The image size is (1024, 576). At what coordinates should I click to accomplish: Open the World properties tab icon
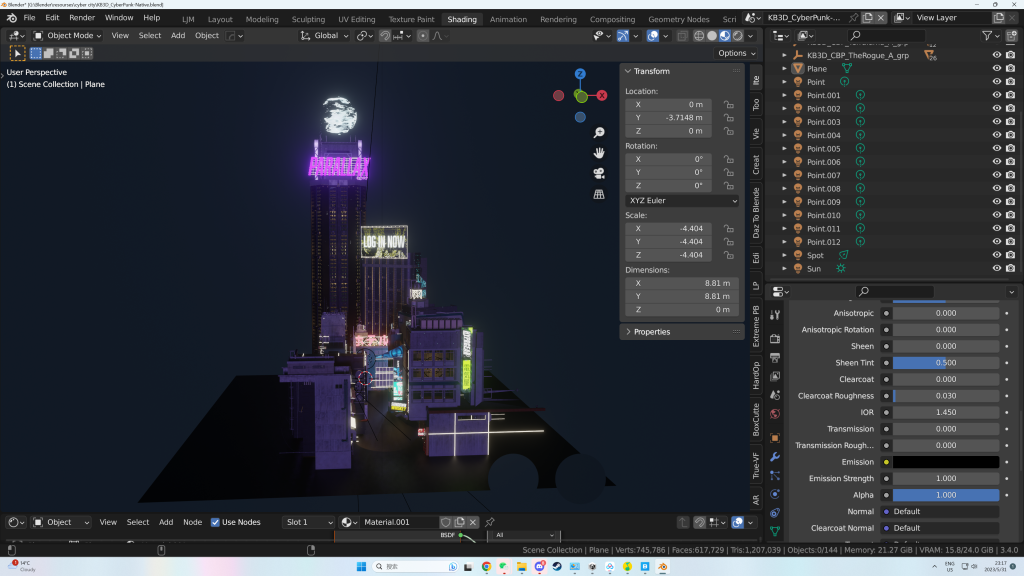point(775,413)
